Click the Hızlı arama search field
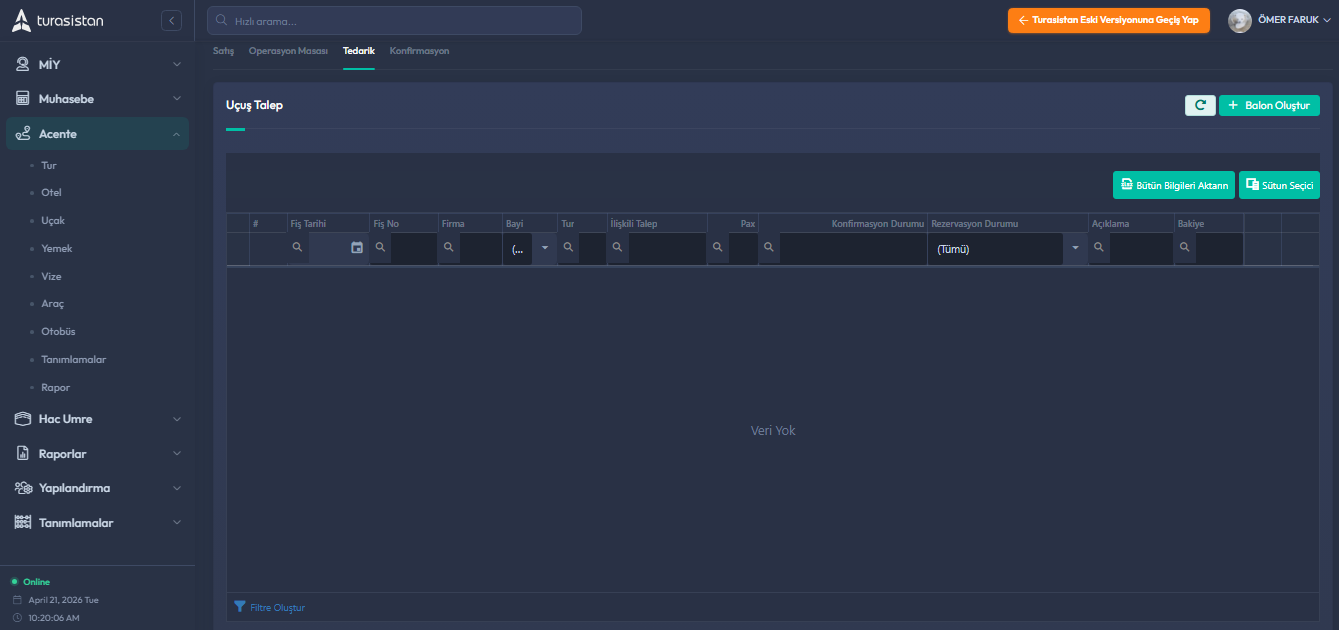This screenshot has height=630, width=1339. coord(394,21)
